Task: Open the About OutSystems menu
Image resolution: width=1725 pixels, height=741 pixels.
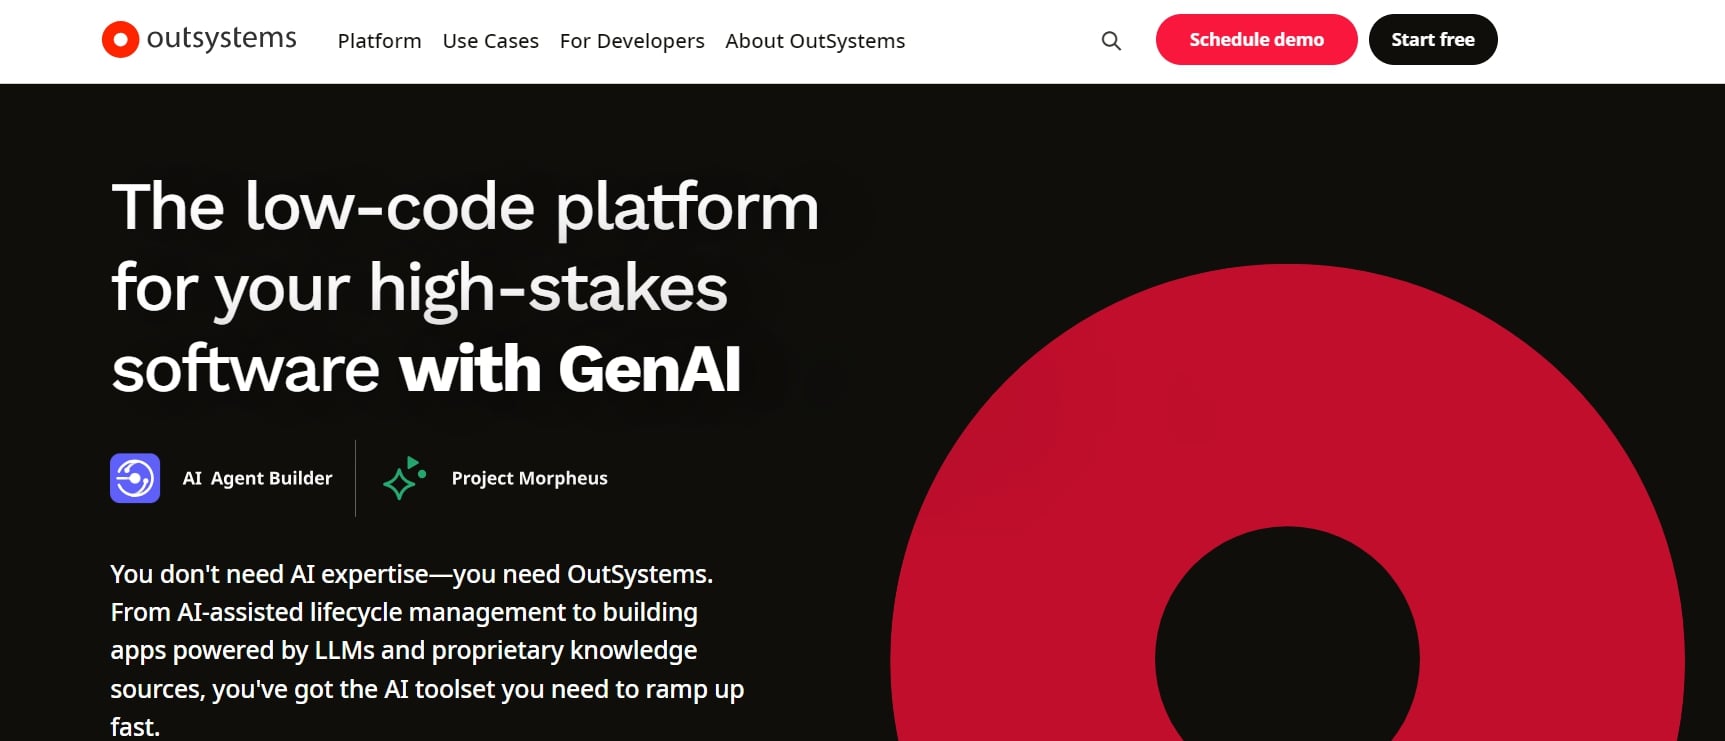Action: pos(815,41)
